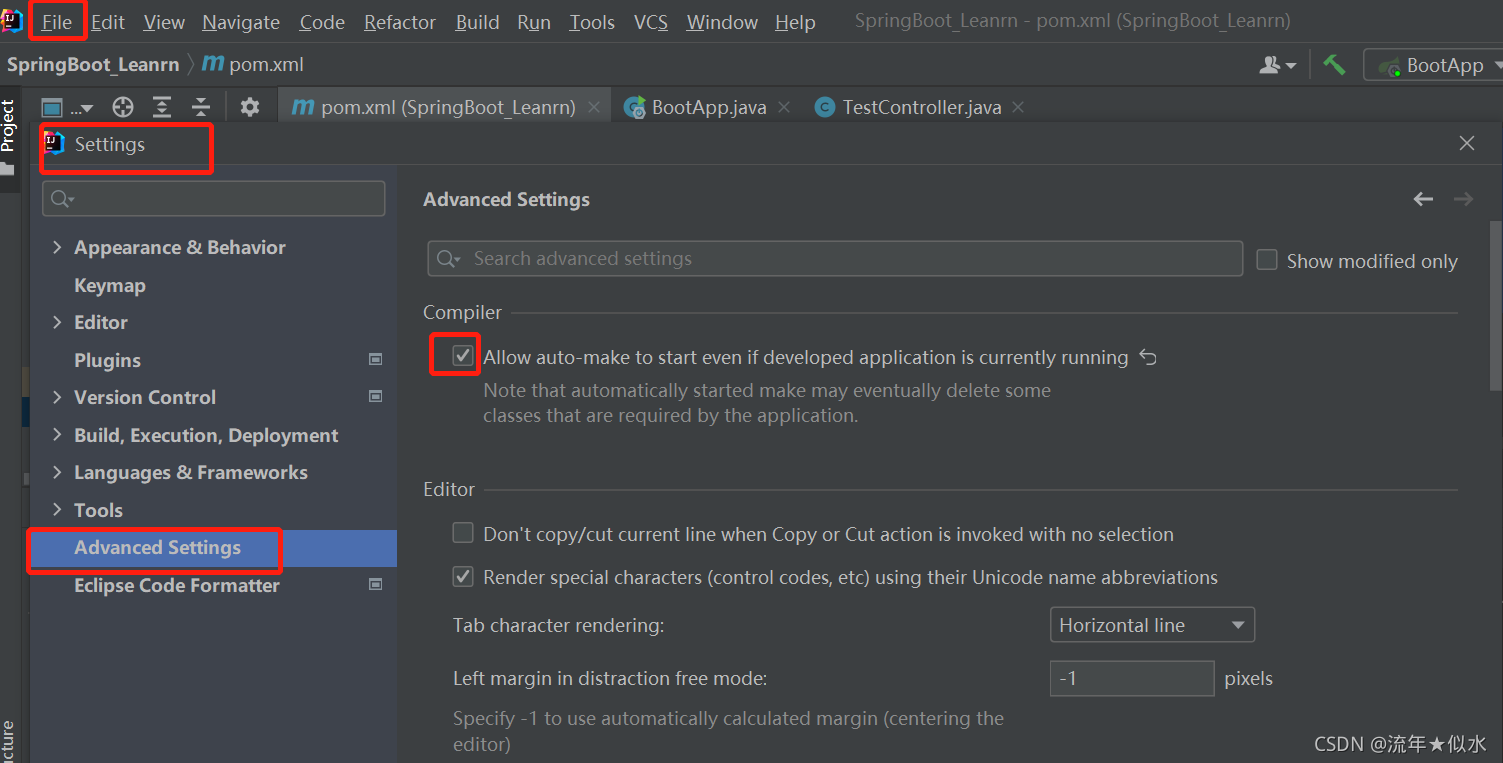Open the Help menu
Image resolution: width=1503 pixels, height=763 pixels.
tap(795, 22)
